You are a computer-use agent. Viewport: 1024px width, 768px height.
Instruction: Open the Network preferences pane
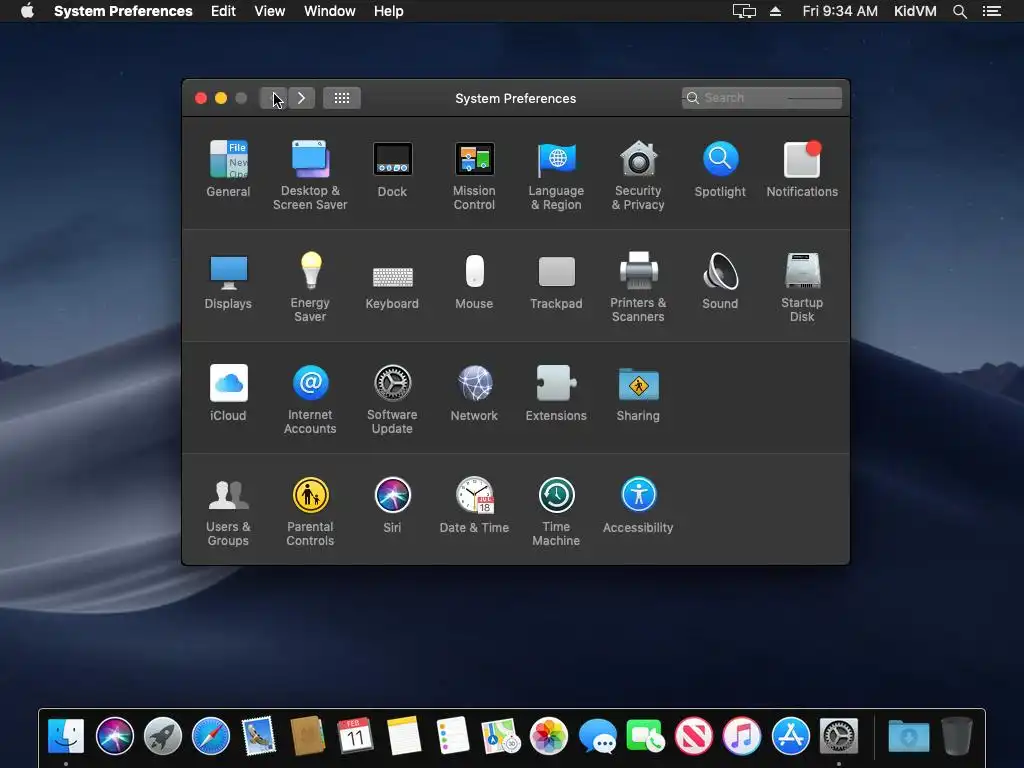[474, 392]
